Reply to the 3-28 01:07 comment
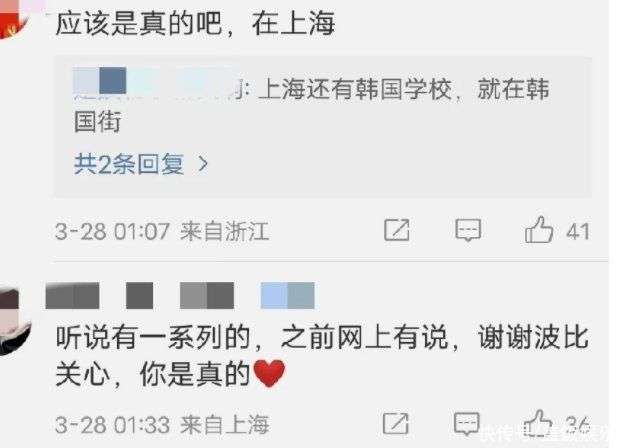Image resolution: width=623 pixels, height=448 pixels. [468, 230]
